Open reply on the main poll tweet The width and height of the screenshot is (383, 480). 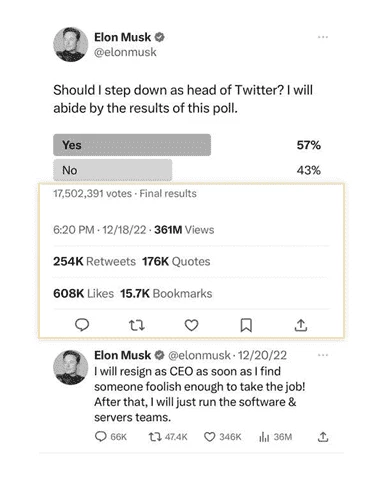[x=82, y=325]
